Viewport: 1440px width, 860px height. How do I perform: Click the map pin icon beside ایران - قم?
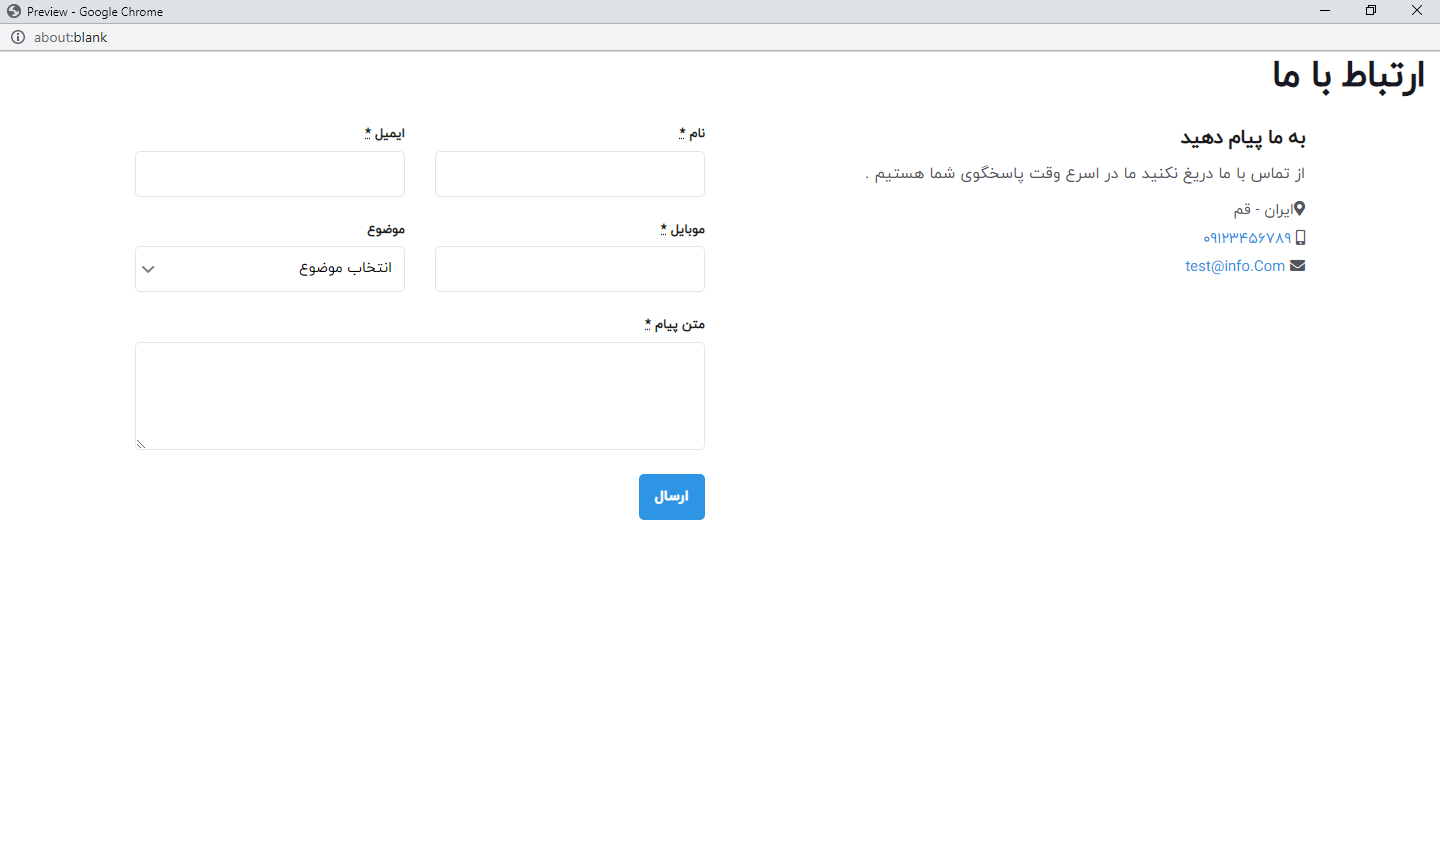[1299, 209]
